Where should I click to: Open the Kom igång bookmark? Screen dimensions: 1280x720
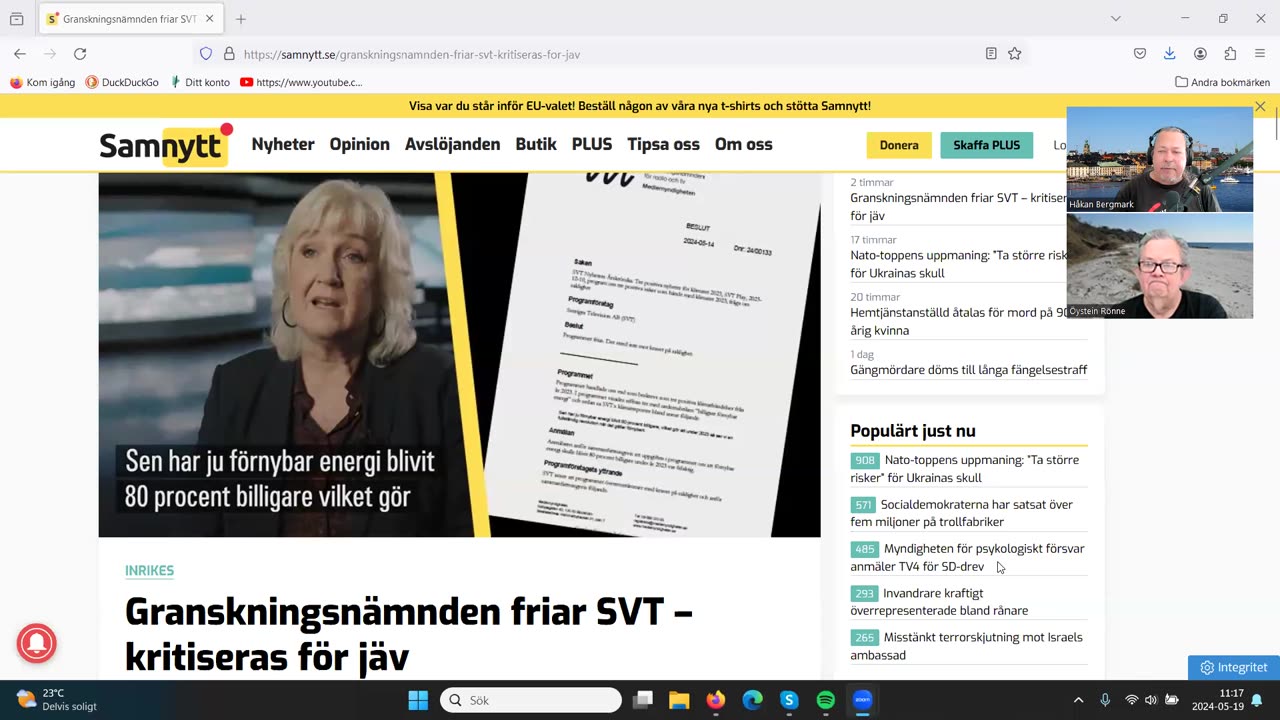[43, 82]
